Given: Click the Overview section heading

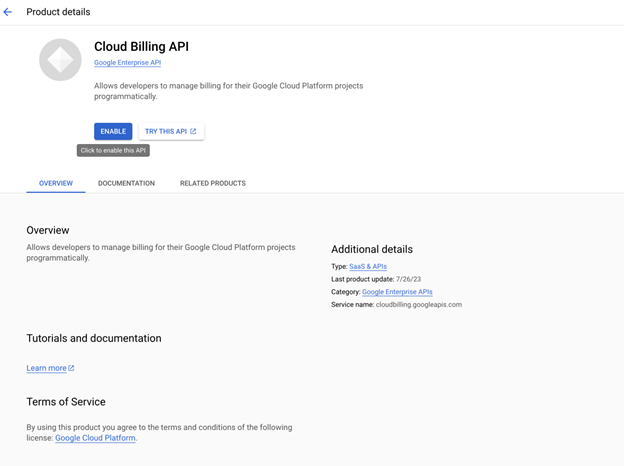Looking at the screenshot, I should [48, 230].
